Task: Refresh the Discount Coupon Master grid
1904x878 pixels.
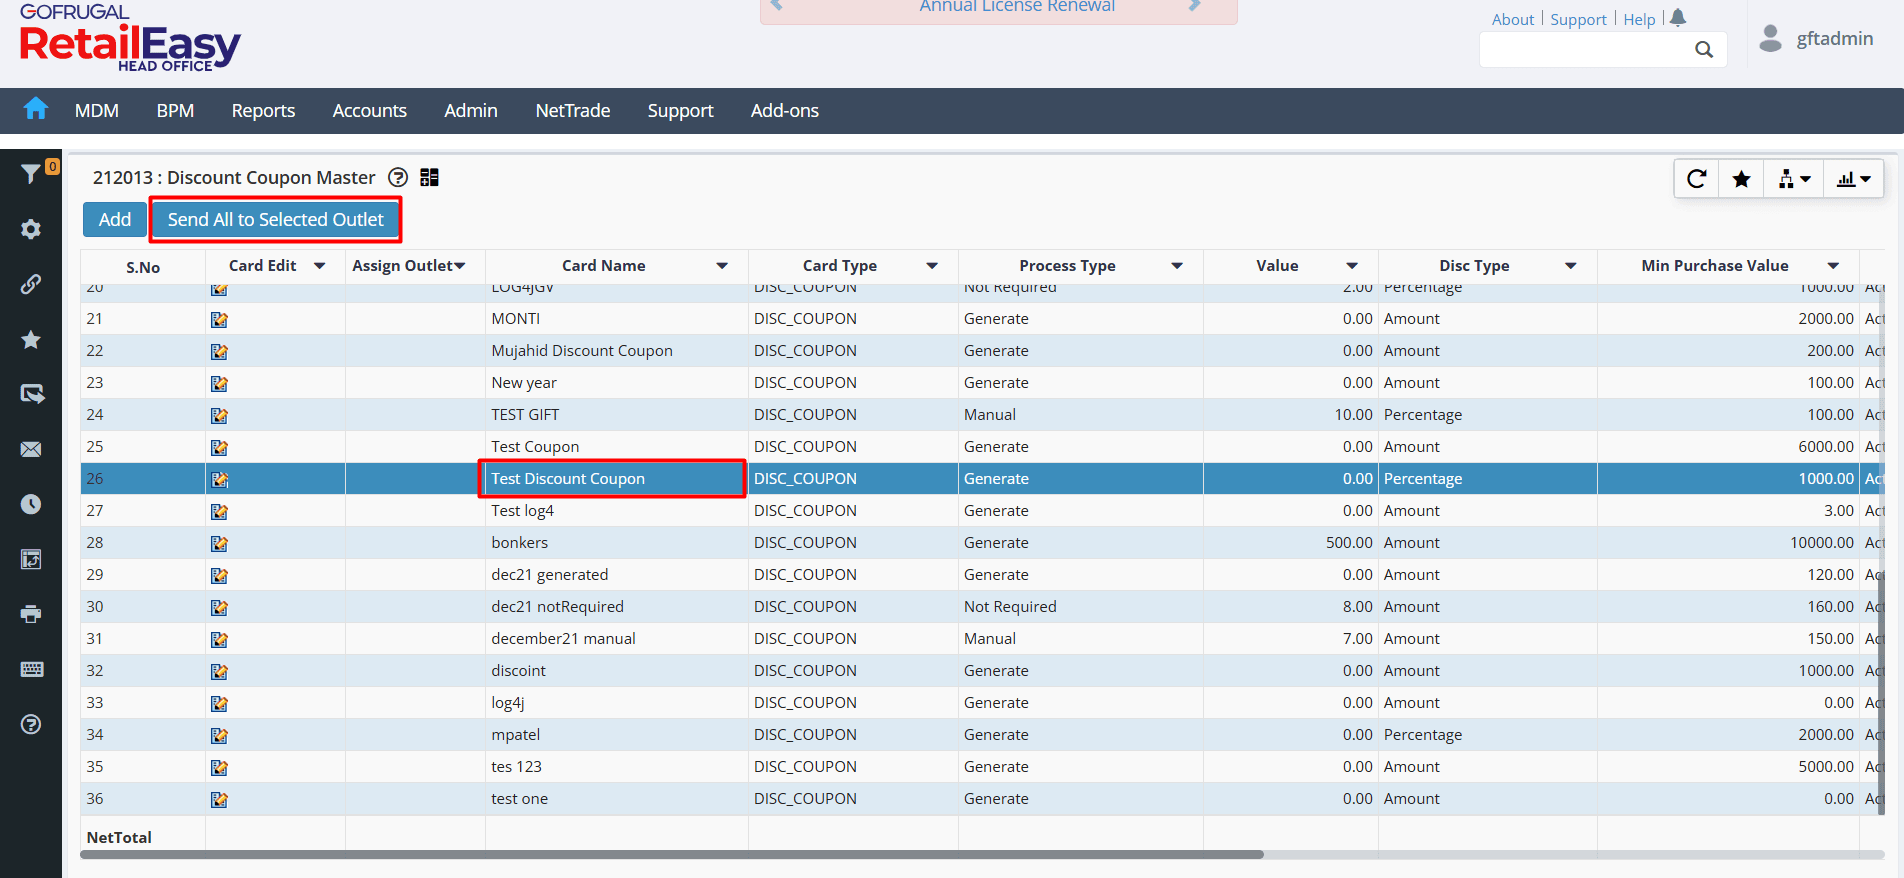Action: point(1696,179)
